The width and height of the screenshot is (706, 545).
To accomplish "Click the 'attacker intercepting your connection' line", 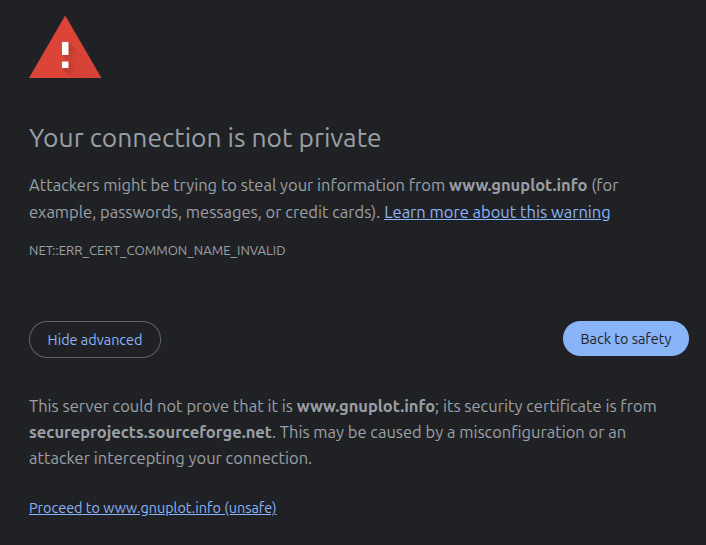I will pyautogui.click(x=170, y=458).
